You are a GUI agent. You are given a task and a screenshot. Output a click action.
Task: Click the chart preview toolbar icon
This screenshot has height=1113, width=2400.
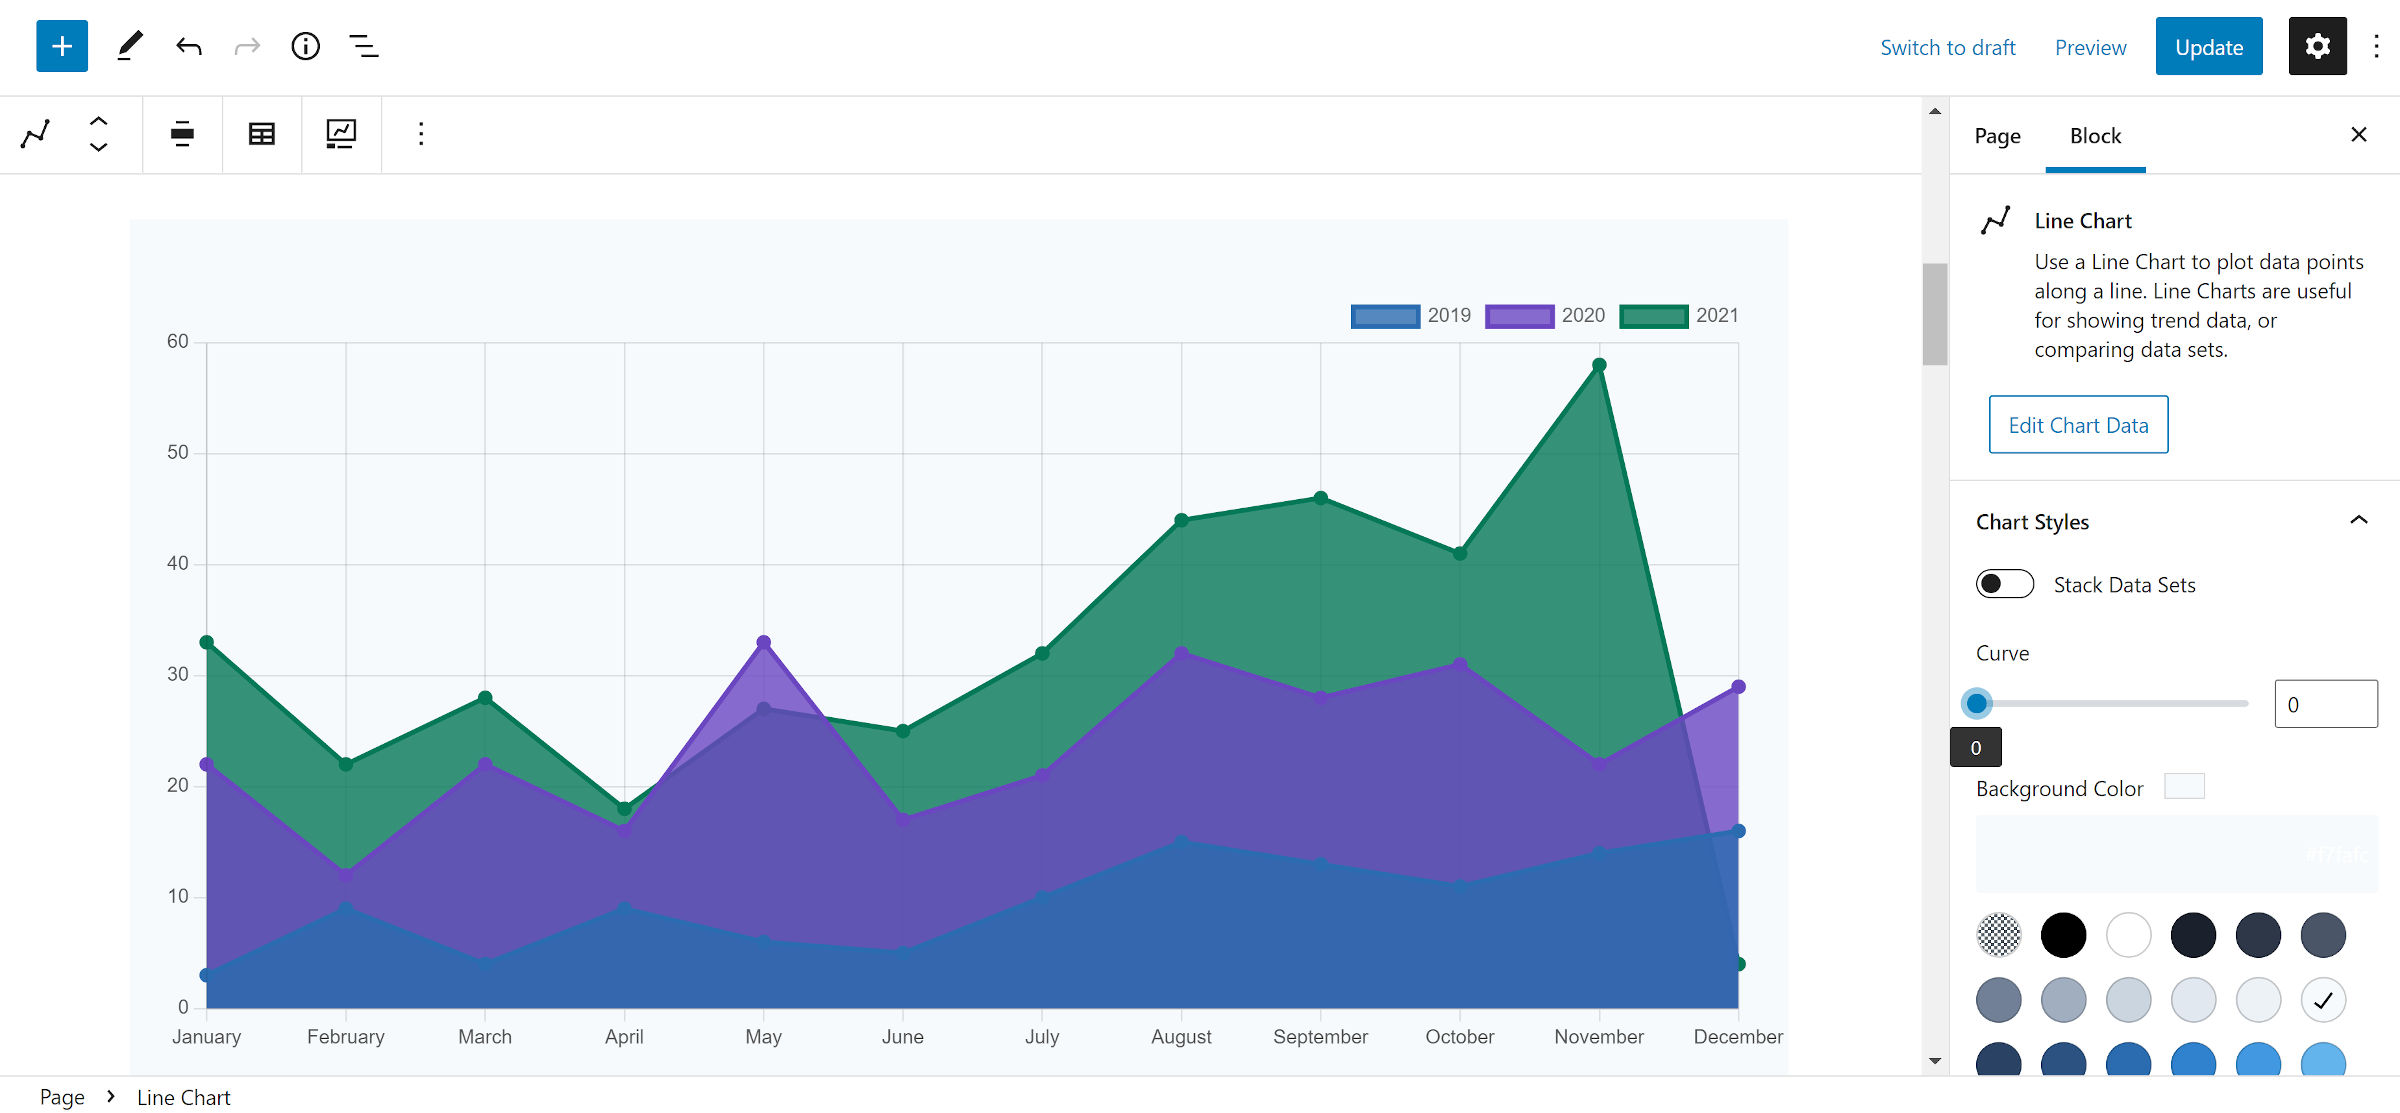click(341, 134)
